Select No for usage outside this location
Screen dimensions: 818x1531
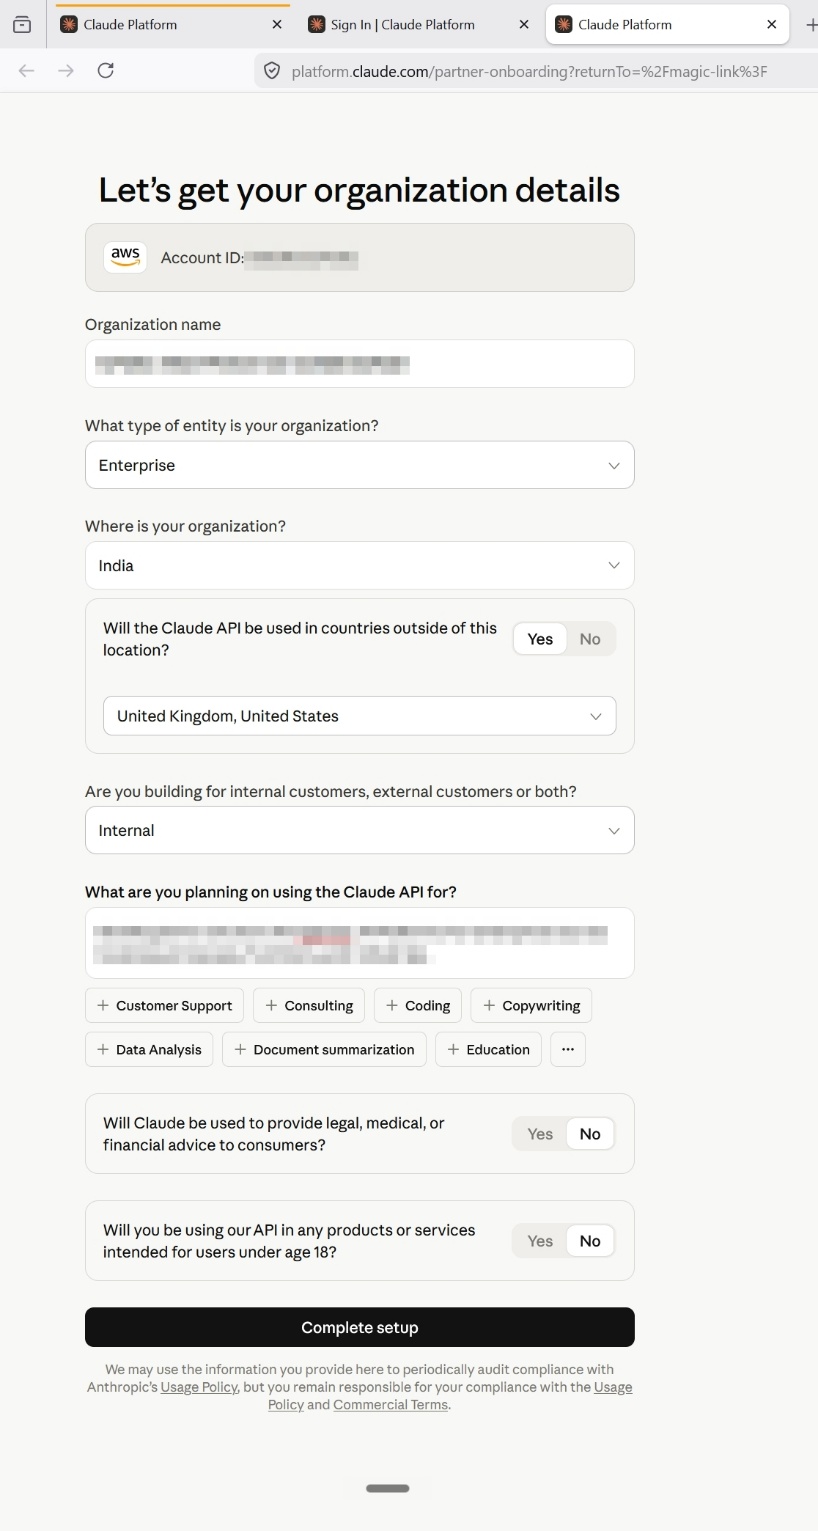point(590,639)
